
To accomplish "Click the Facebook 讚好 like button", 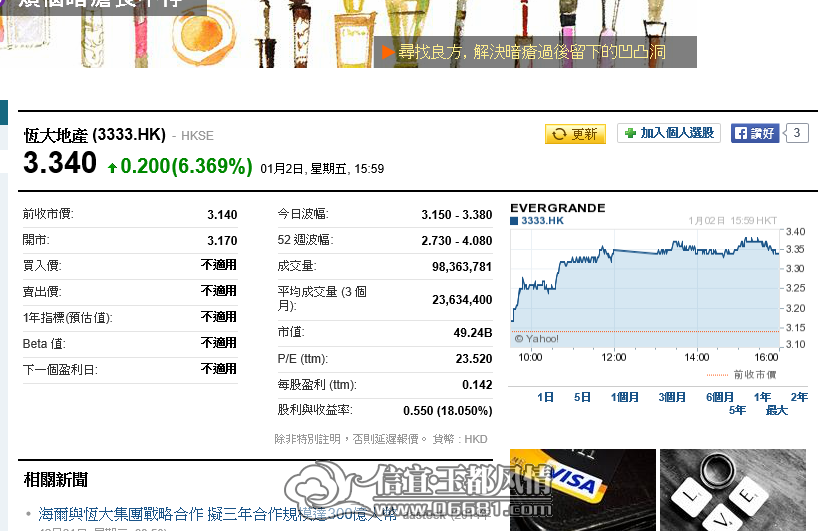I will (x=755, y=133).
